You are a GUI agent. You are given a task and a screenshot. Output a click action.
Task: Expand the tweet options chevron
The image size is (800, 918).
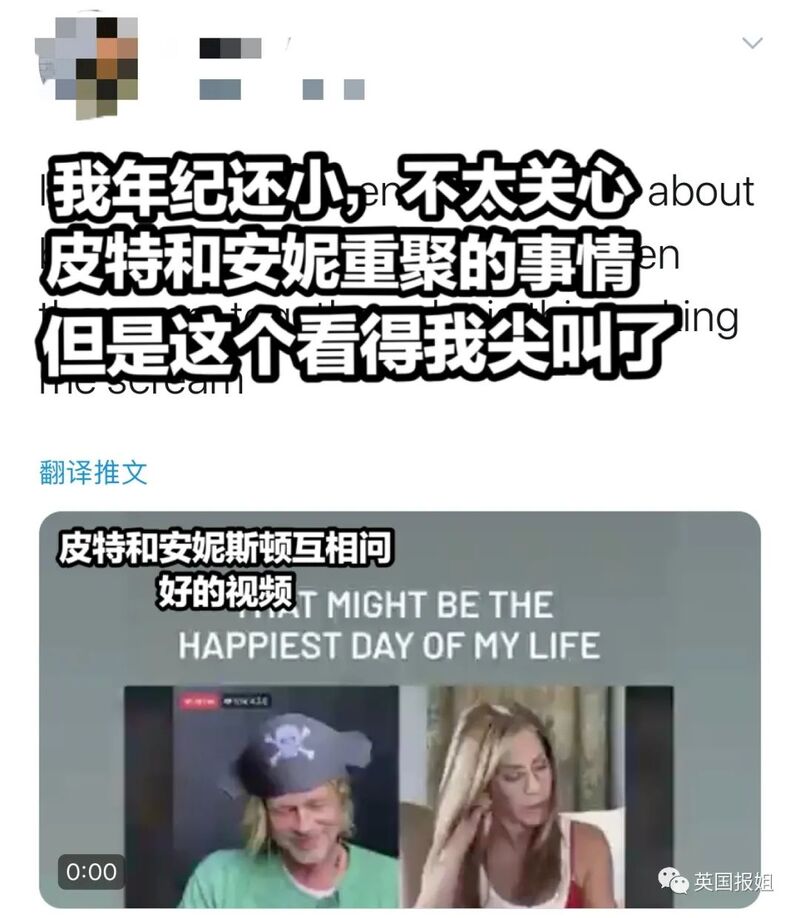(752, 42)
